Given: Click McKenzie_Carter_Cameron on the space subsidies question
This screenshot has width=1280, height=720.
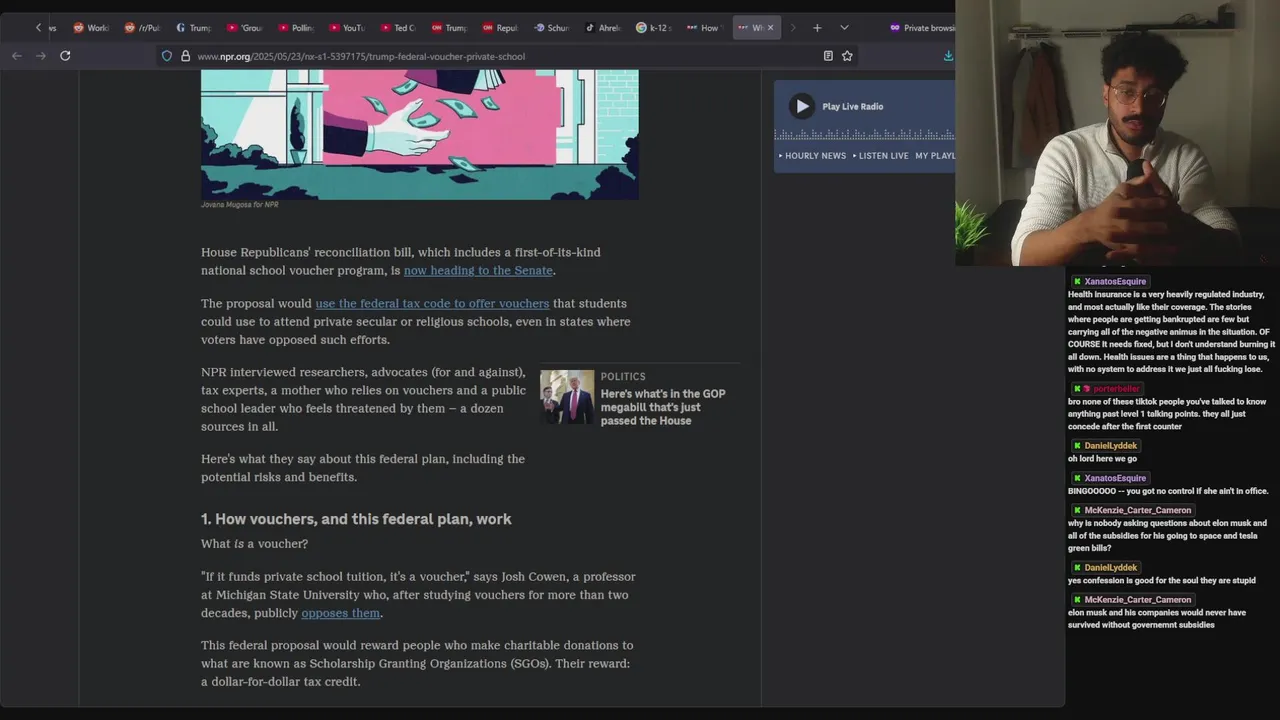Looking at the screenshot, I should point(1138,510).
